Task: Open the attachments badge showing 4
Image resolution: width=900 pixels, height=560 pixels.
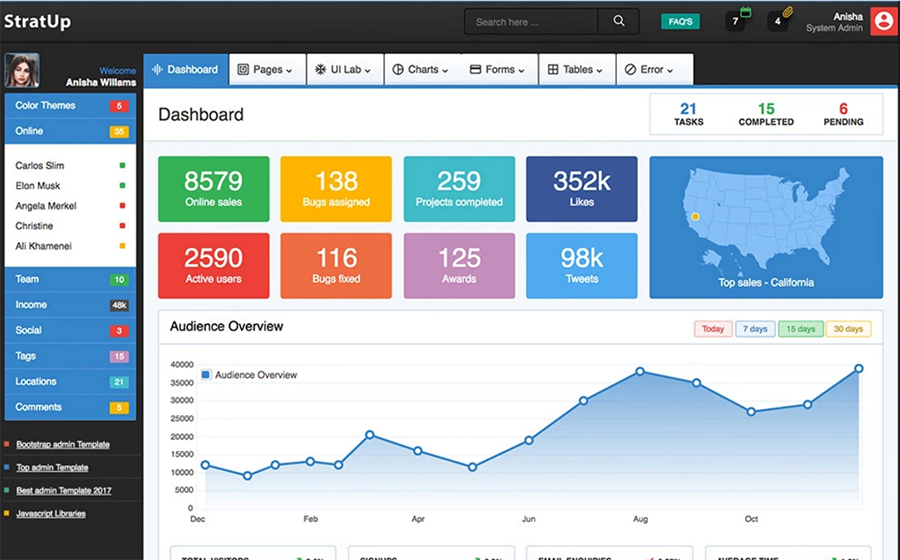Action: pyautogui.click(x=778, y=21)
